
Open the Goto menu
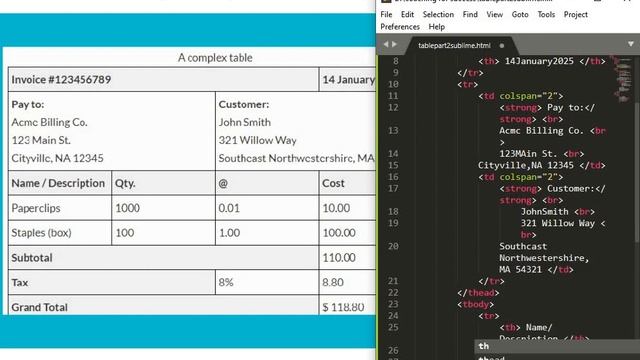click(520, 14)
